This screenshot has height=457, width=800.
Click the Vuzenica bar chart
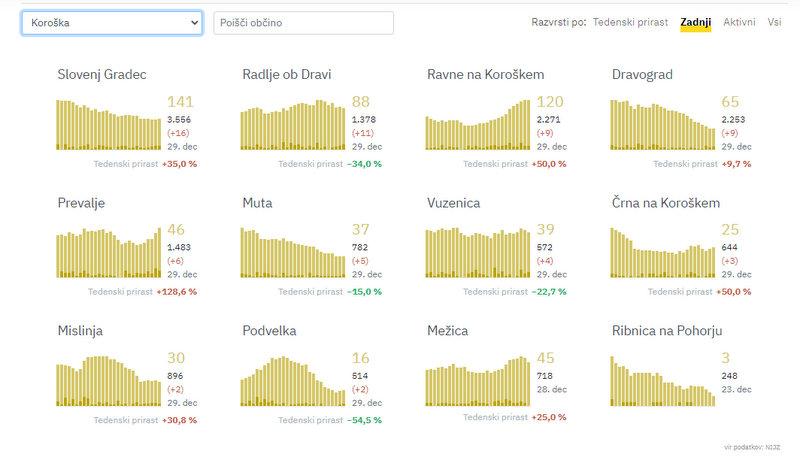[x=477, y=252]
